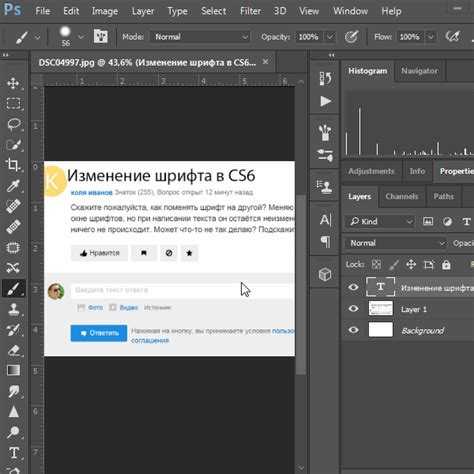Select the Clone Stamp tool
The image size is (474, 474).
click(13, 309)
